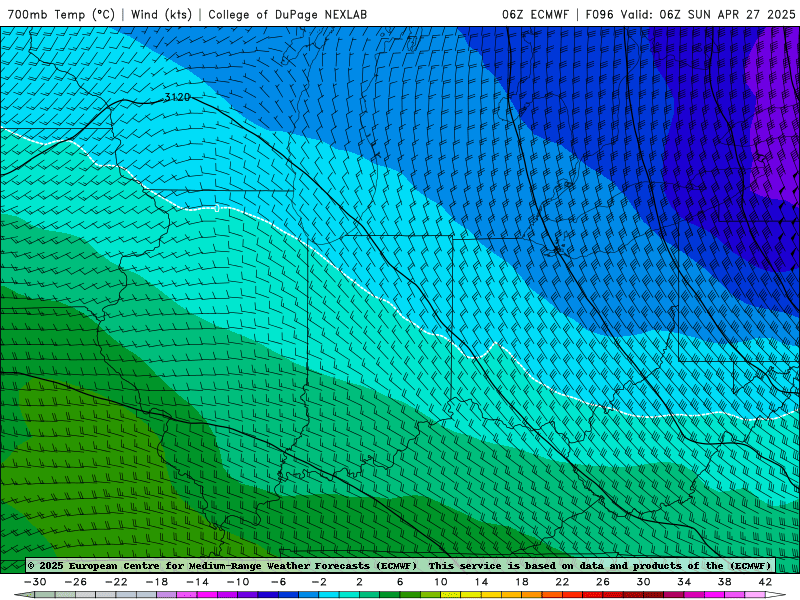Screen dimensions: 800x600
Task: Click the "700mb Temp (°C)" title text
Action: (61, 14)
